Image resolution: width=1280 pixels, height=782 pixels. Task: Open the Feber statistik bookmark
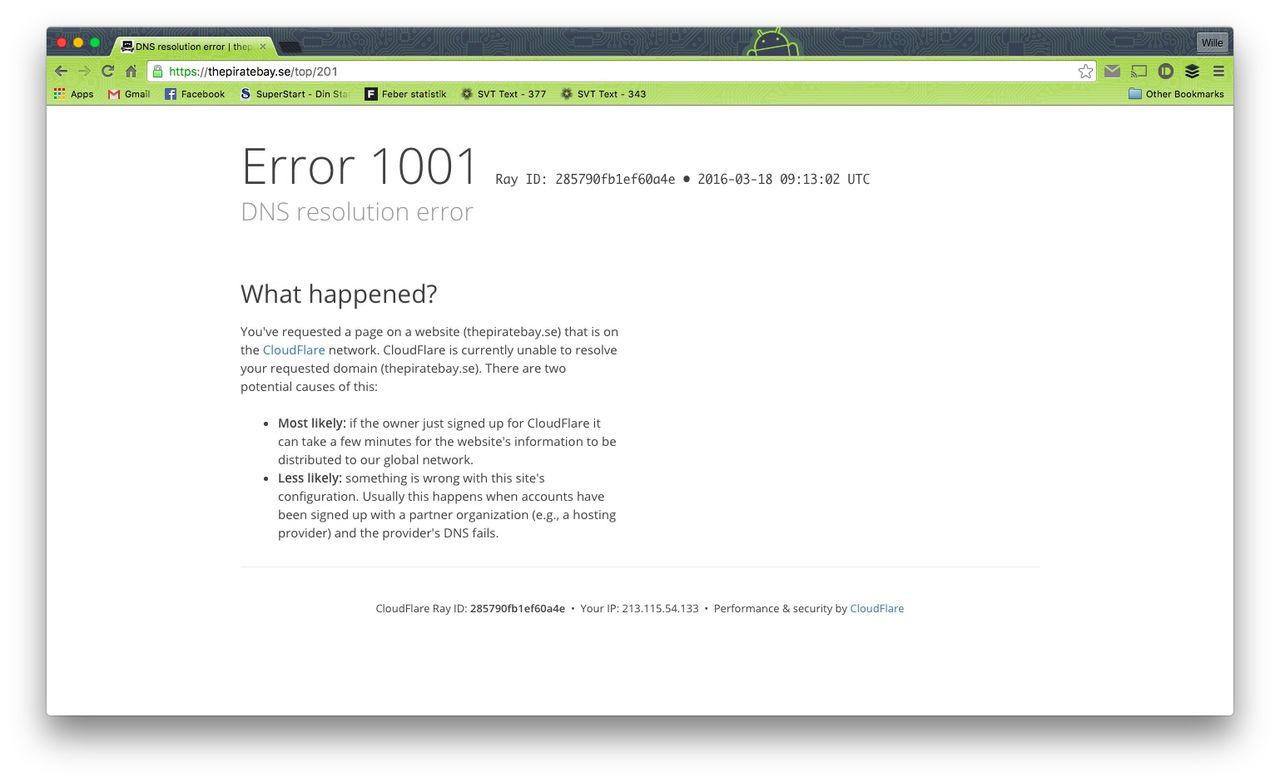(x=406, y=94)
